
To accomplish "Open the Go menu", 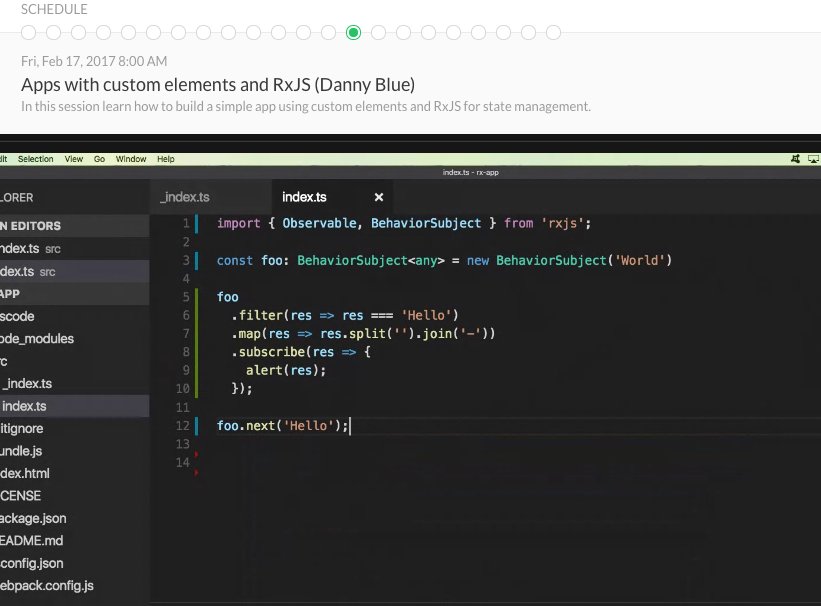I will pos(99,158).
